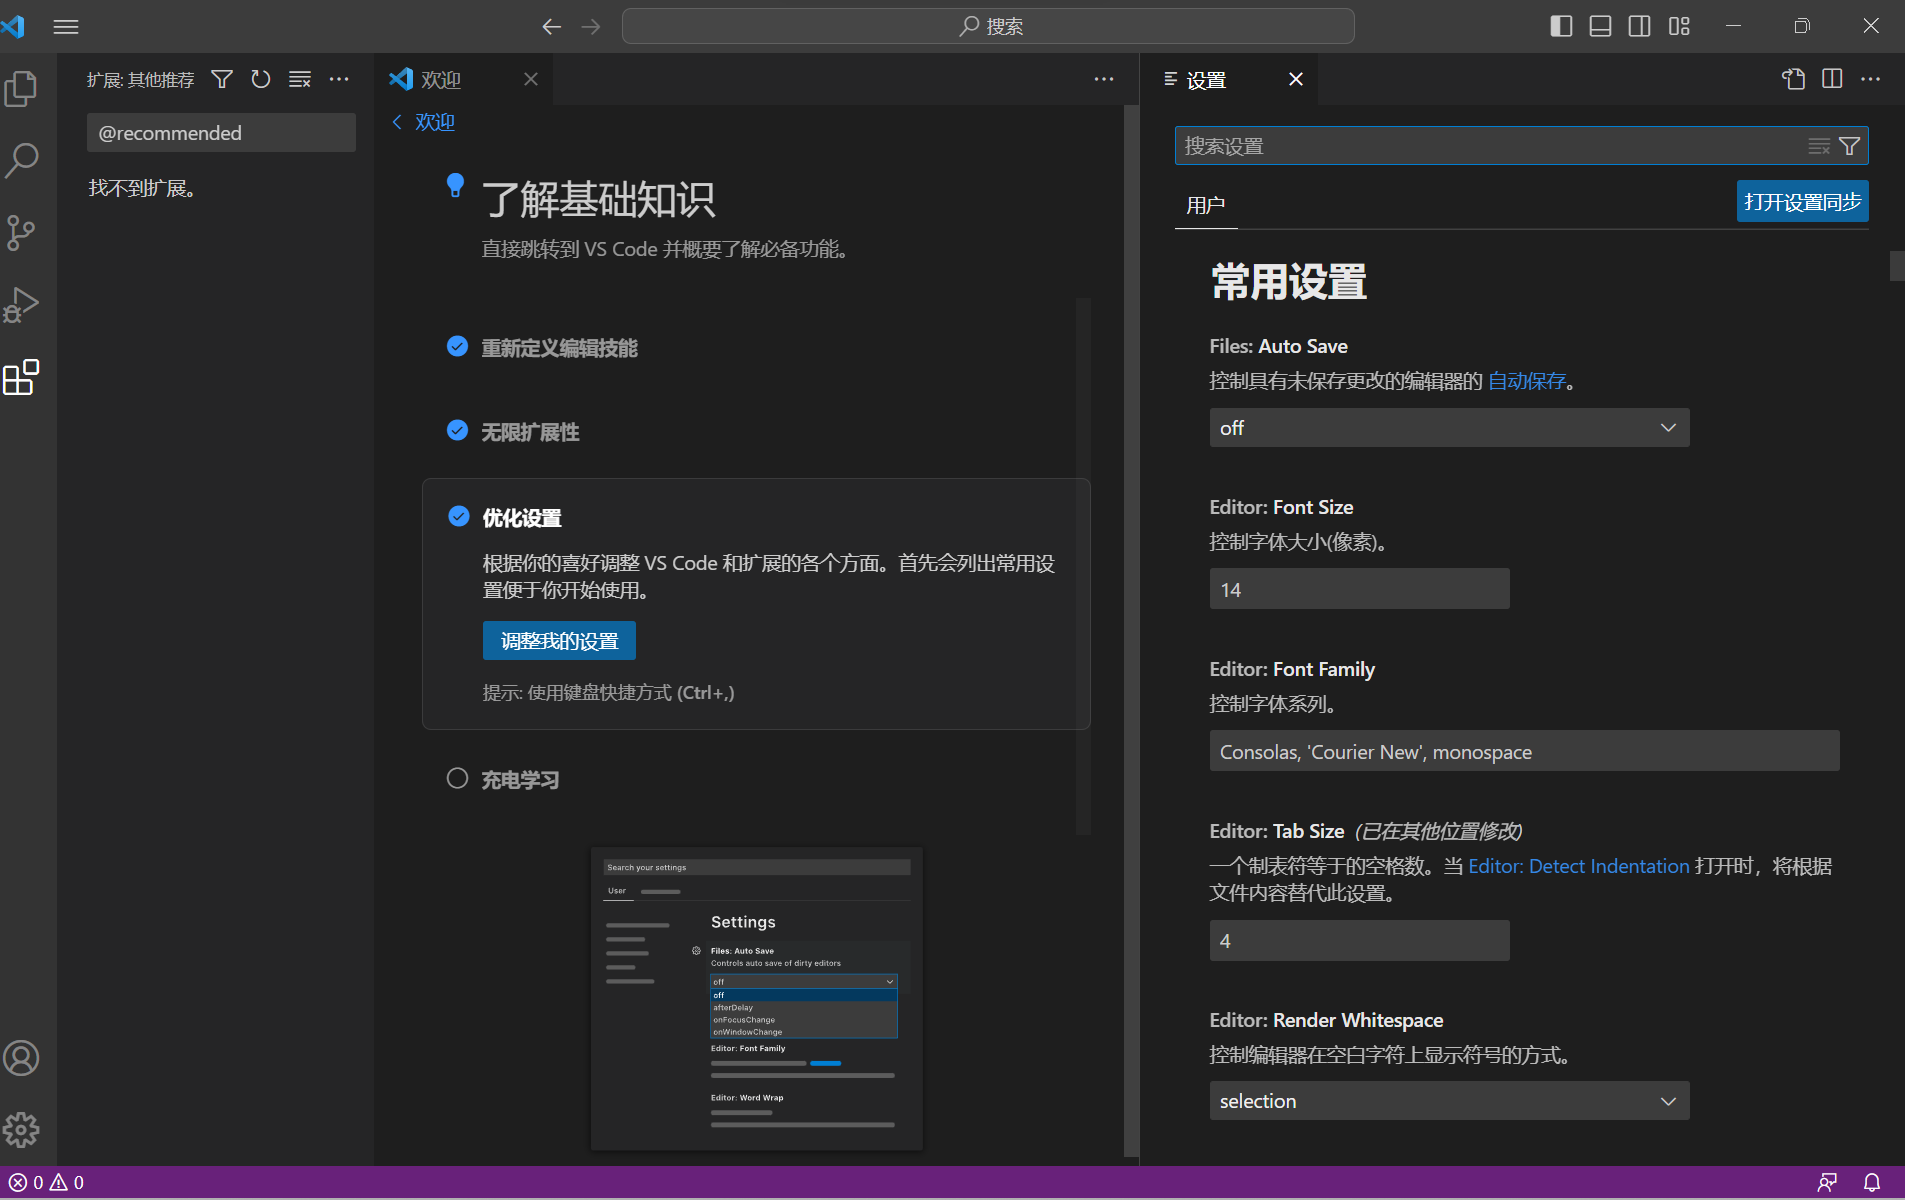Edit the Editor: Tab Size value 4

(x=1359, y=941)
